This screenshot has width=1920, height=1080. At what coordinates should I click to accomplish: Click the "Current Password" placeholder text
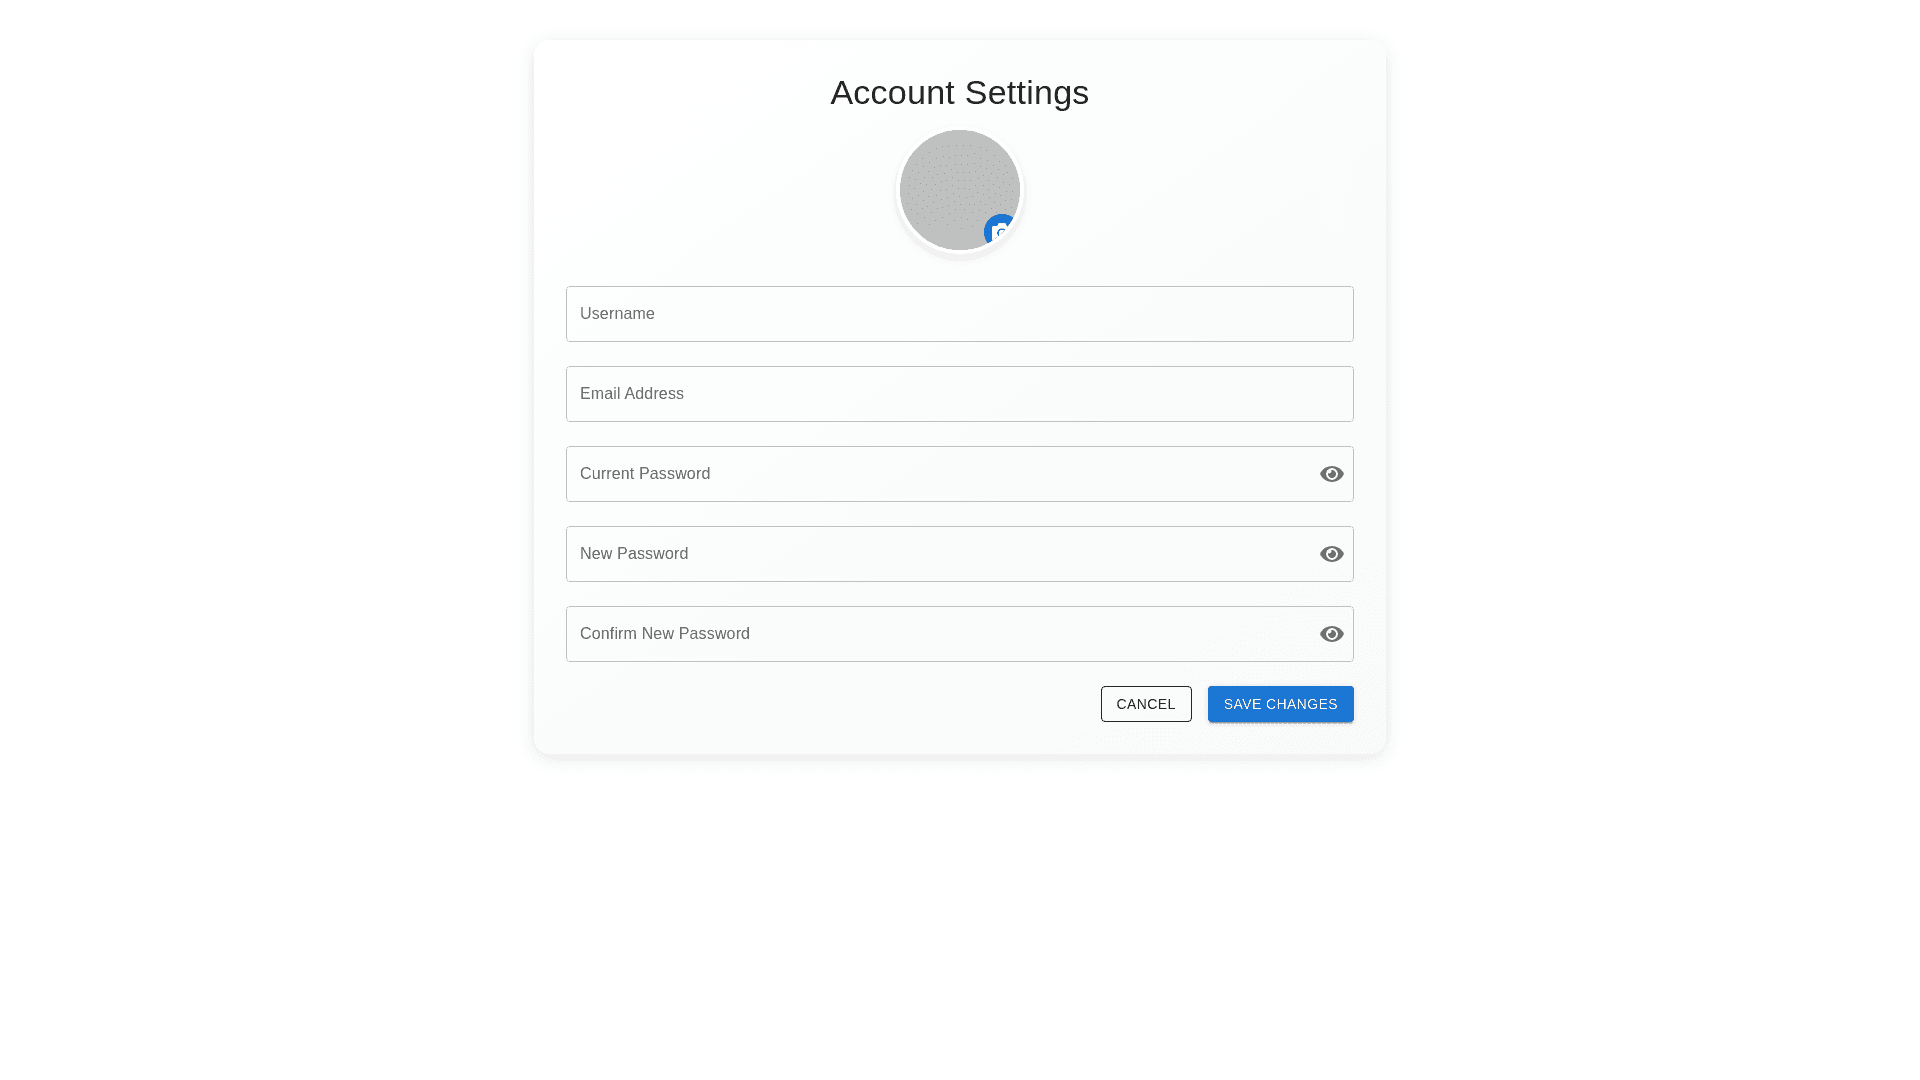pos(644,474)
